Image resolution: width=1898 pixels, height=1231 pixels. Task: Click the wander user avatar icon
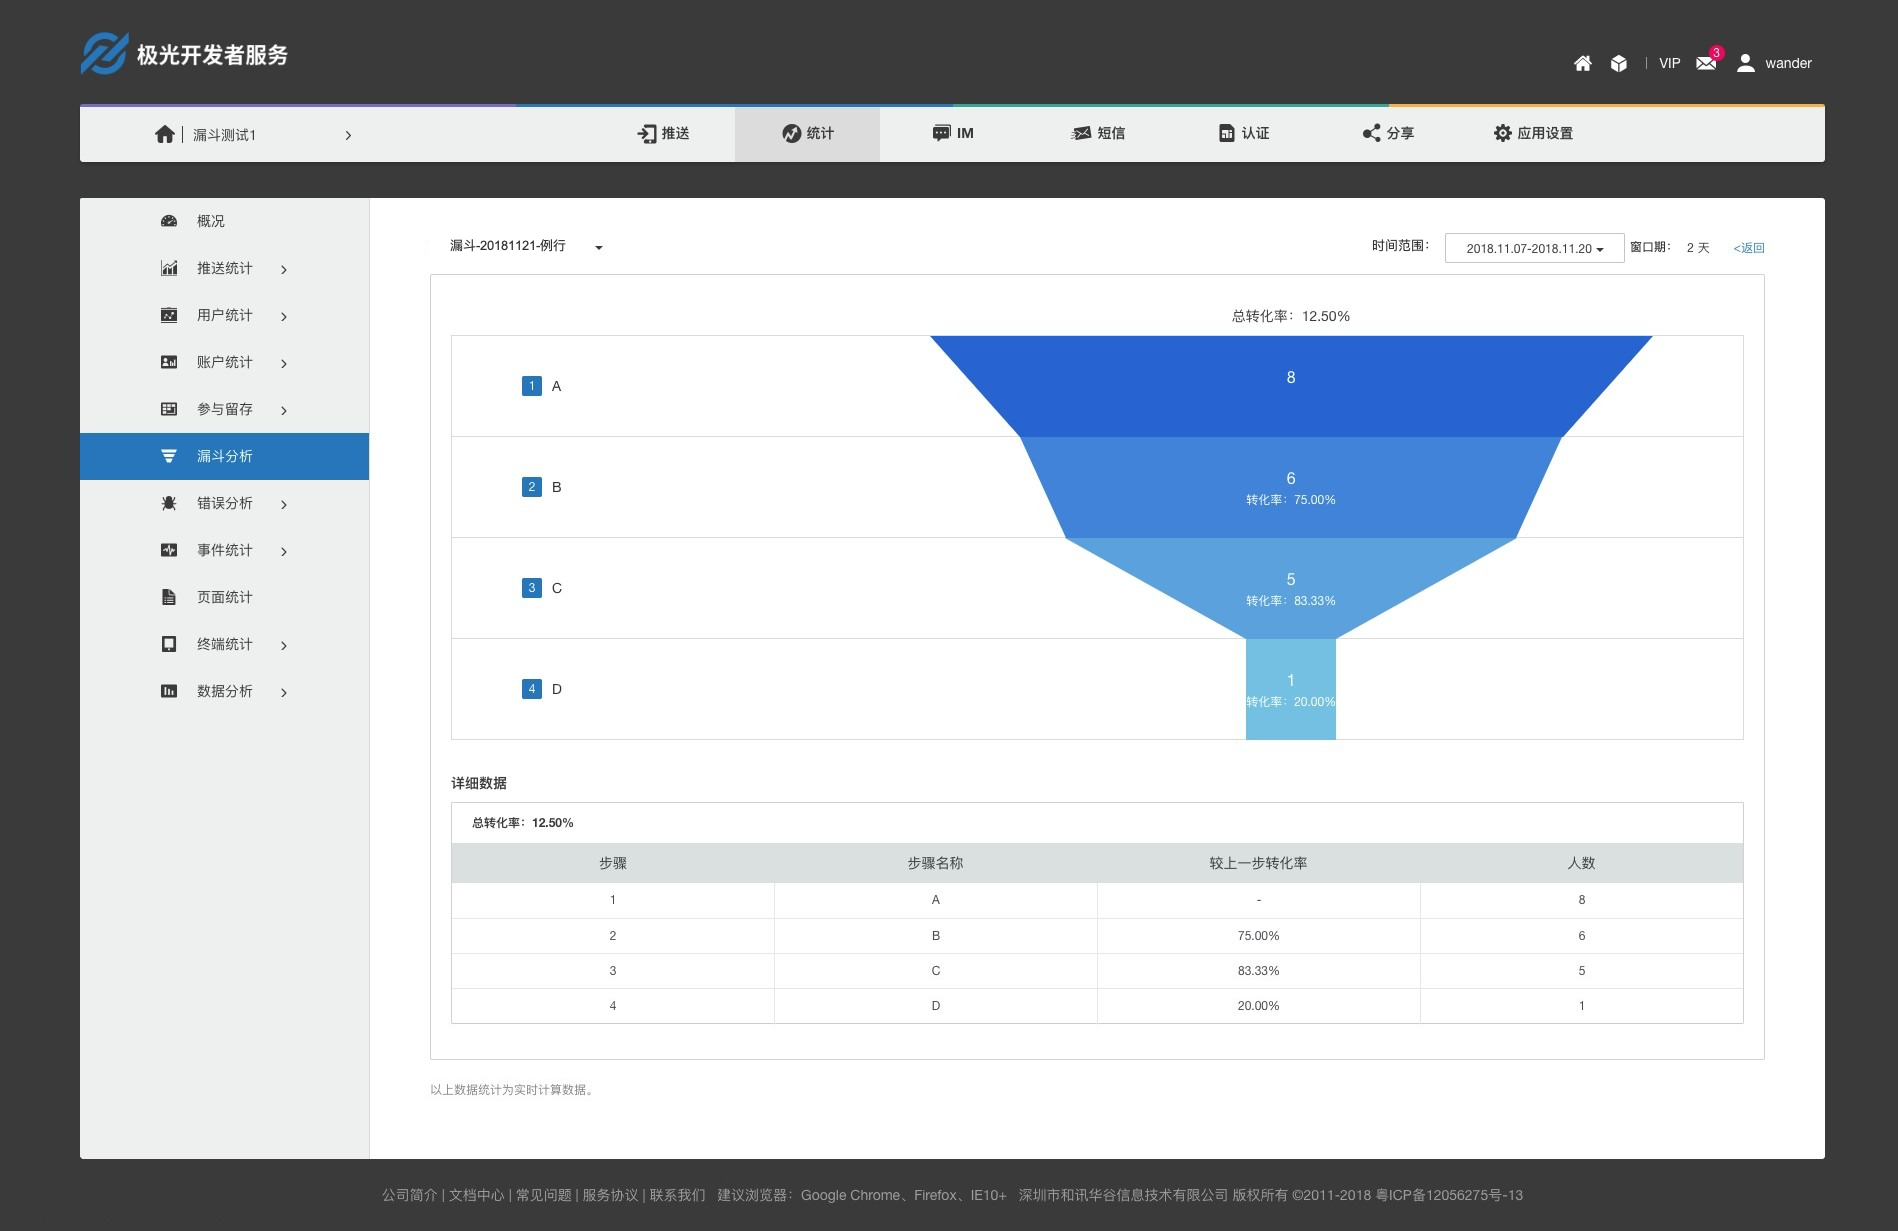[x=1745, y=63]
